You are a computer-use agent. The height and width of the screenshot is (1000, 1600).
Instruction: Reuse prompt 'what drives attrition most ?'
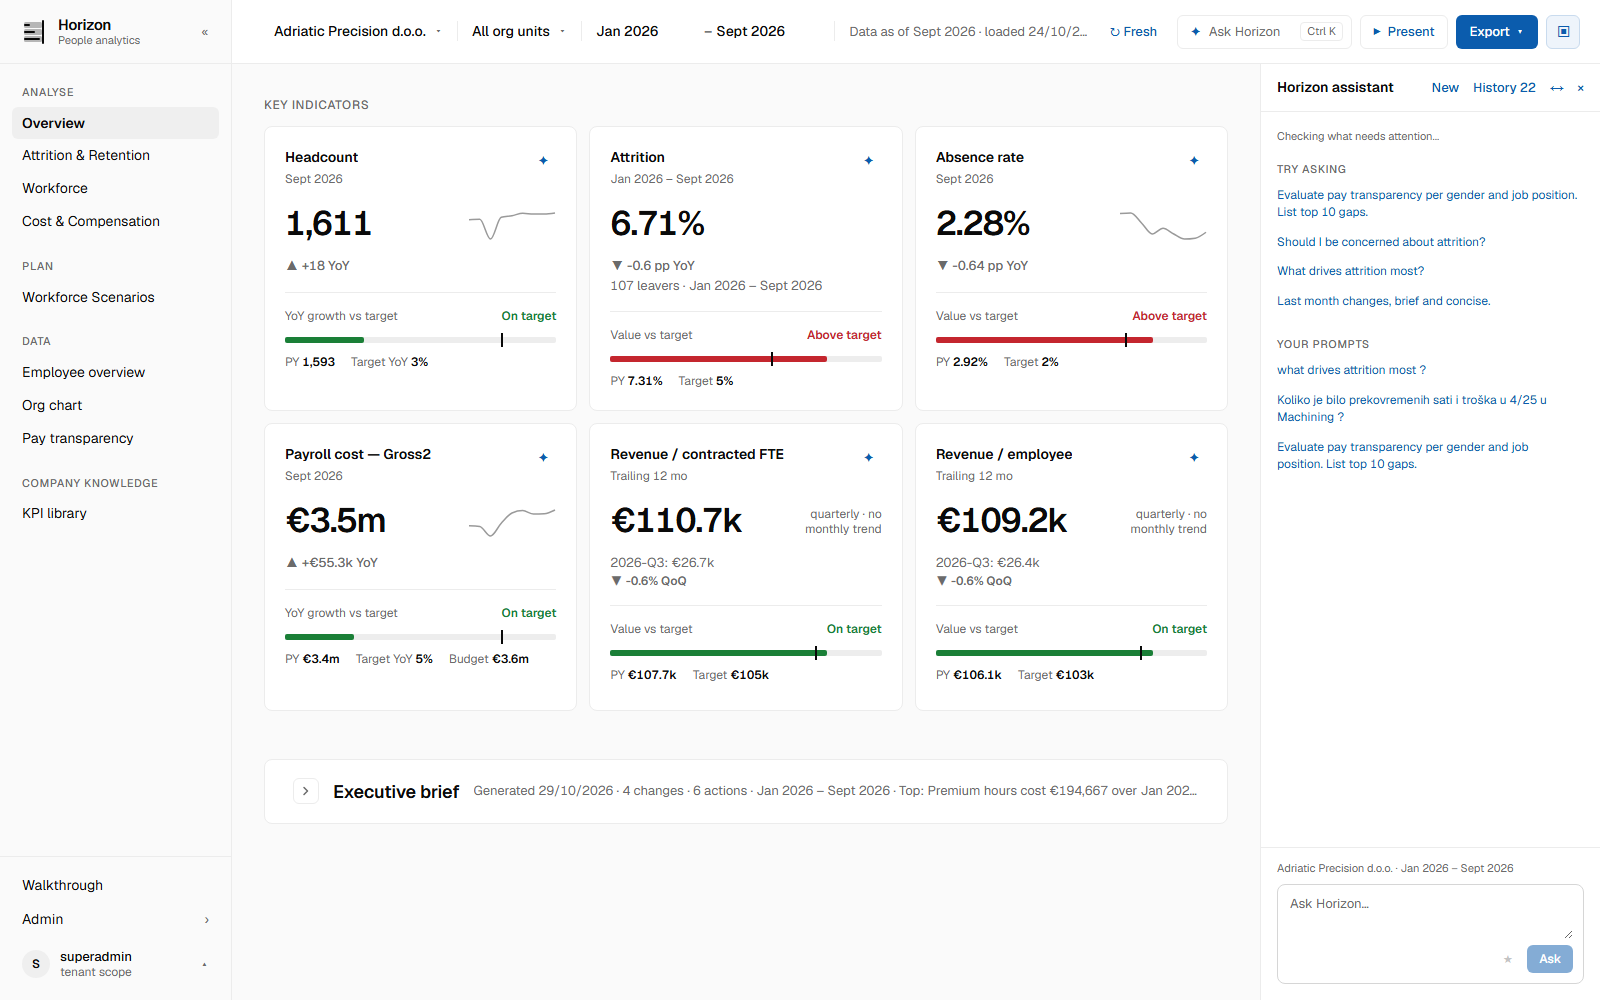click(x=1351, y=370)
